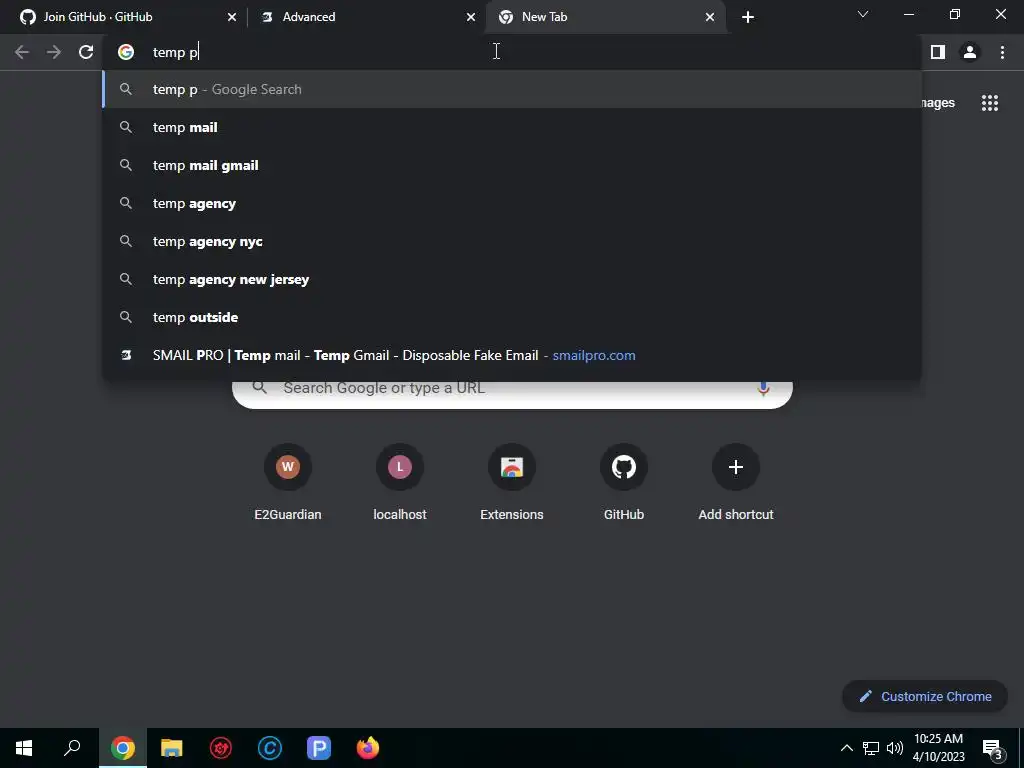Open the blue C taskbar app
Viewport: 1024px width, 768px height.
(270, 748)
